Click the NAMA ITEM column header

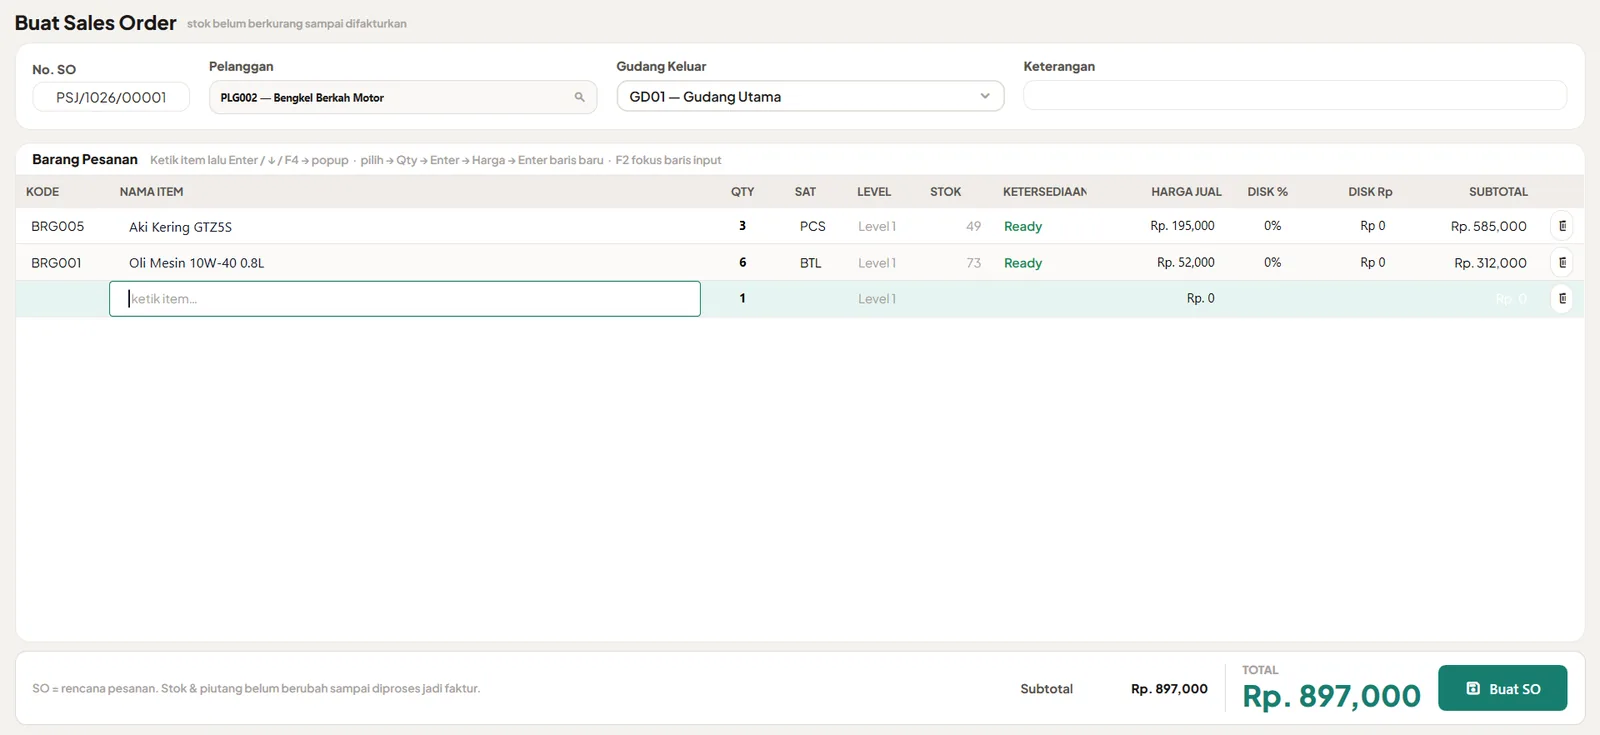coord(151,192)
